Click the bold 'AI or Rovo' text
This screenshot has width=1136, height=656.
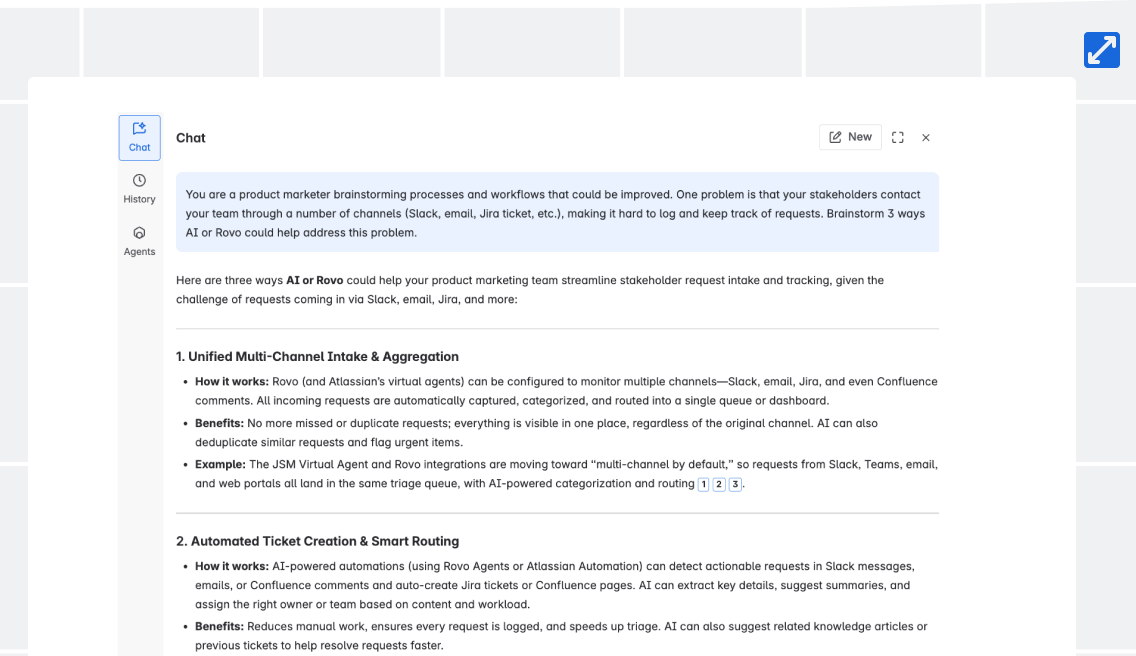pos(314,281)
